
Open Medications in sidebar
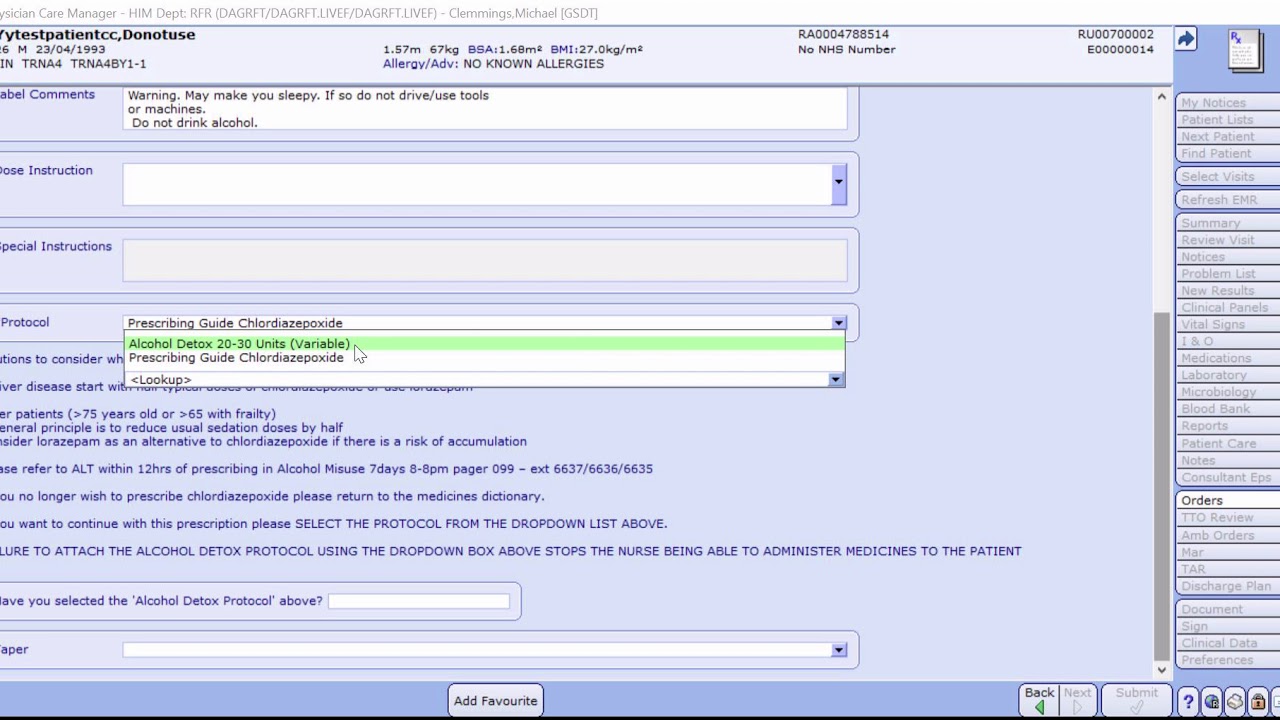point(1228,358)
